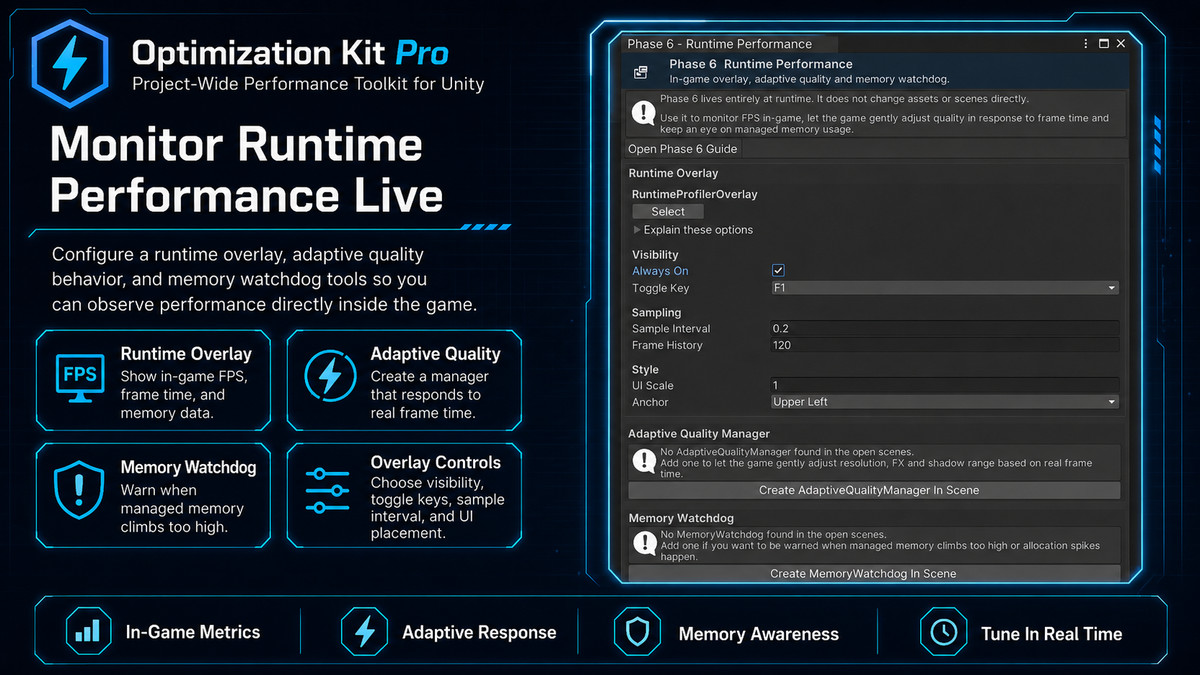This screenshot has height=675, width=1200.
Task: Click the shield icon beside Memory Awareness
Action: pyautogui.click(x=637, y=632)
